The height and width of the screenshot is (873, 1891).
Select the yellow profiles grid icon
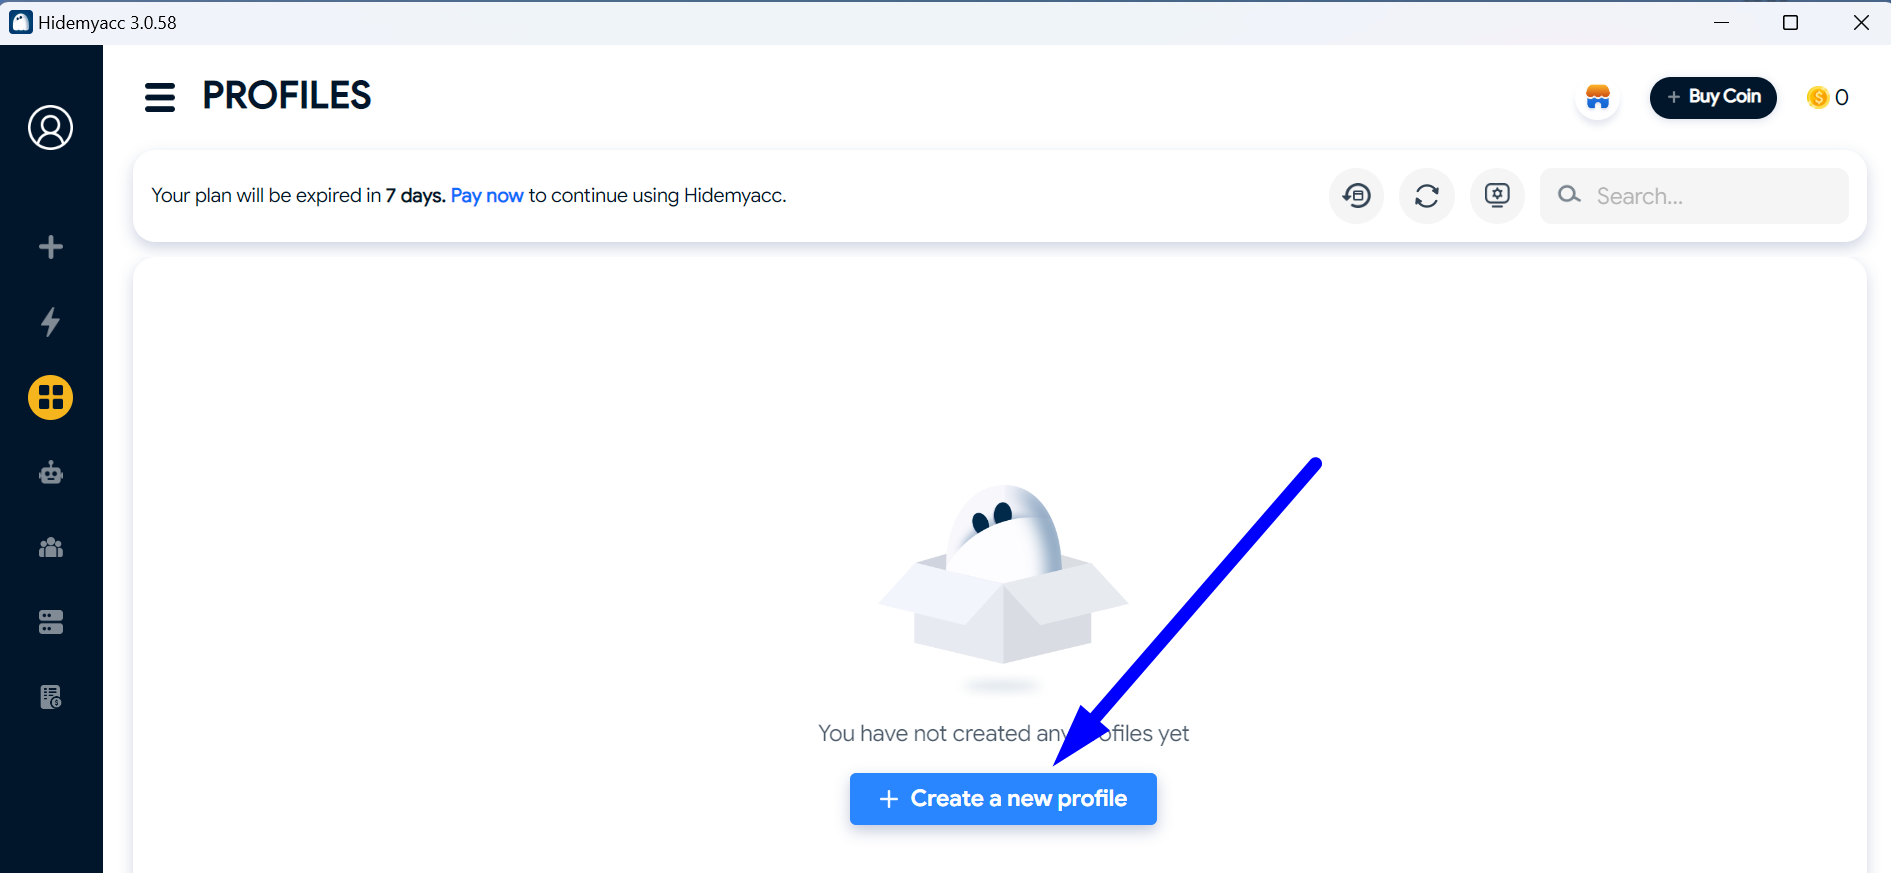51,397
